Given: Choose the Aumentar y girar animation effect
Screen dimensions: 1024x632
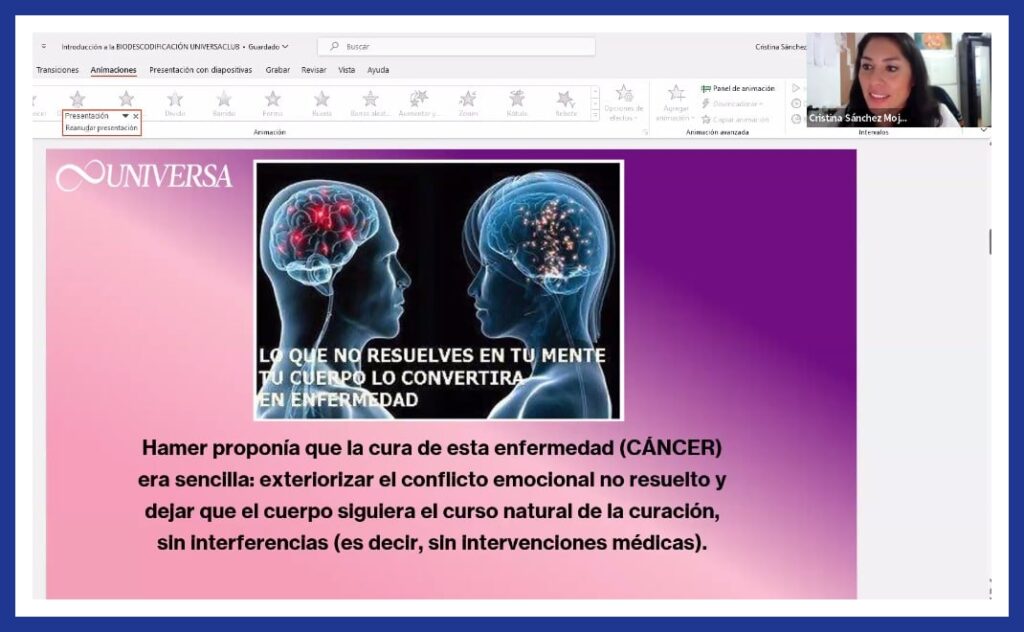Looking at the screenshot, I should [419, 104].
